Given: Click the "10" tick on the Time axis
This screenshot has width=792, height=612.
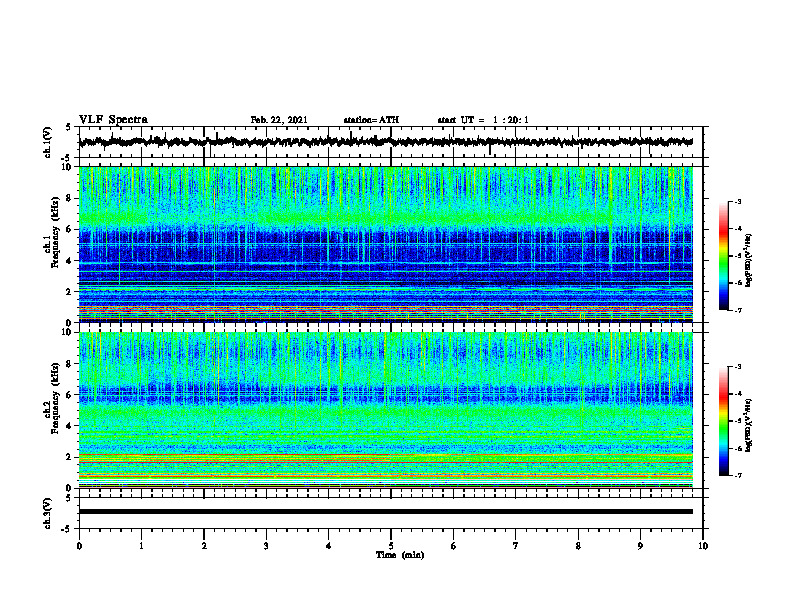Looking at the screenshot, I should pyautogui.click(x=703, y=546).
